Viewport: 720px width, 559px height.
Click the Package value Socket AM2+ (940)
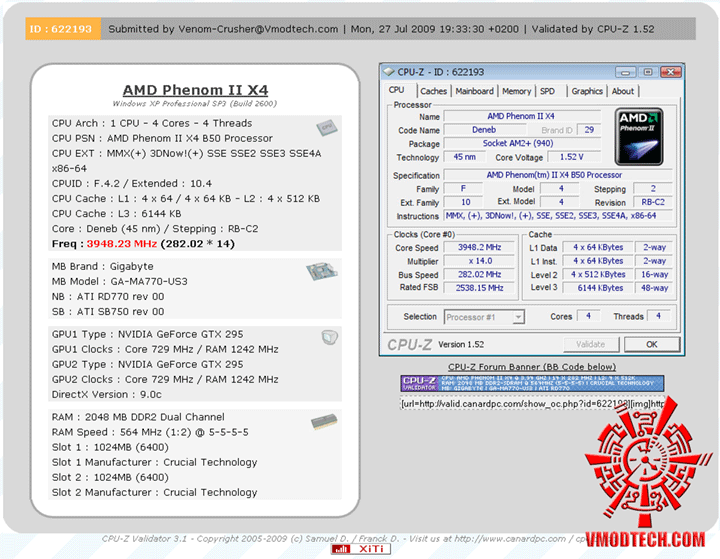(x=522, y=143)
